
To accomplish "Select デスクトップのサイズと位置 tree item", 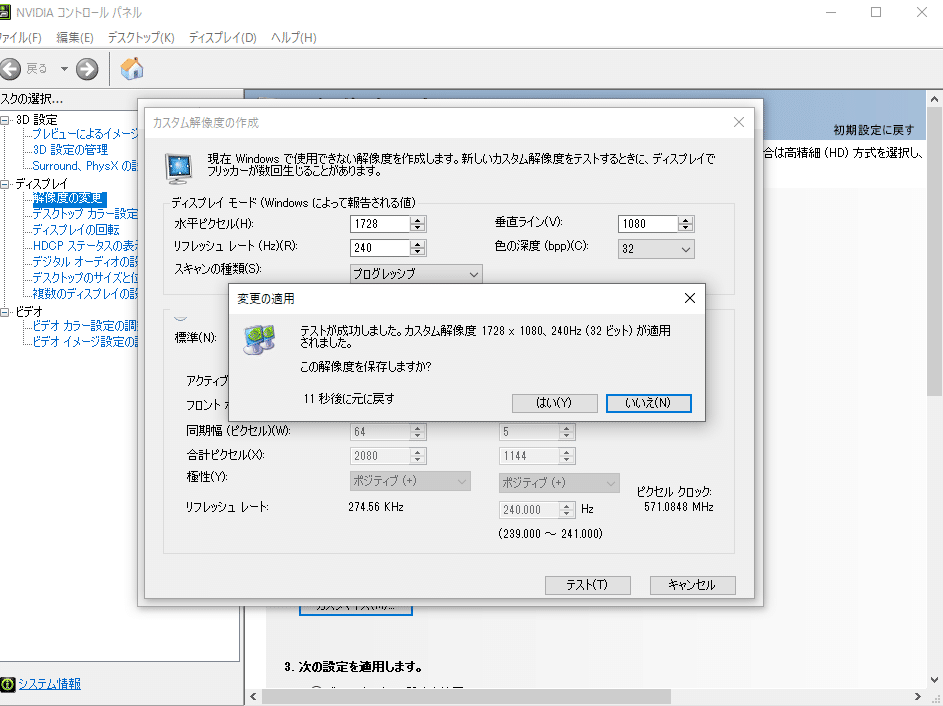I will pyautogui.click(x=85, y=278).
